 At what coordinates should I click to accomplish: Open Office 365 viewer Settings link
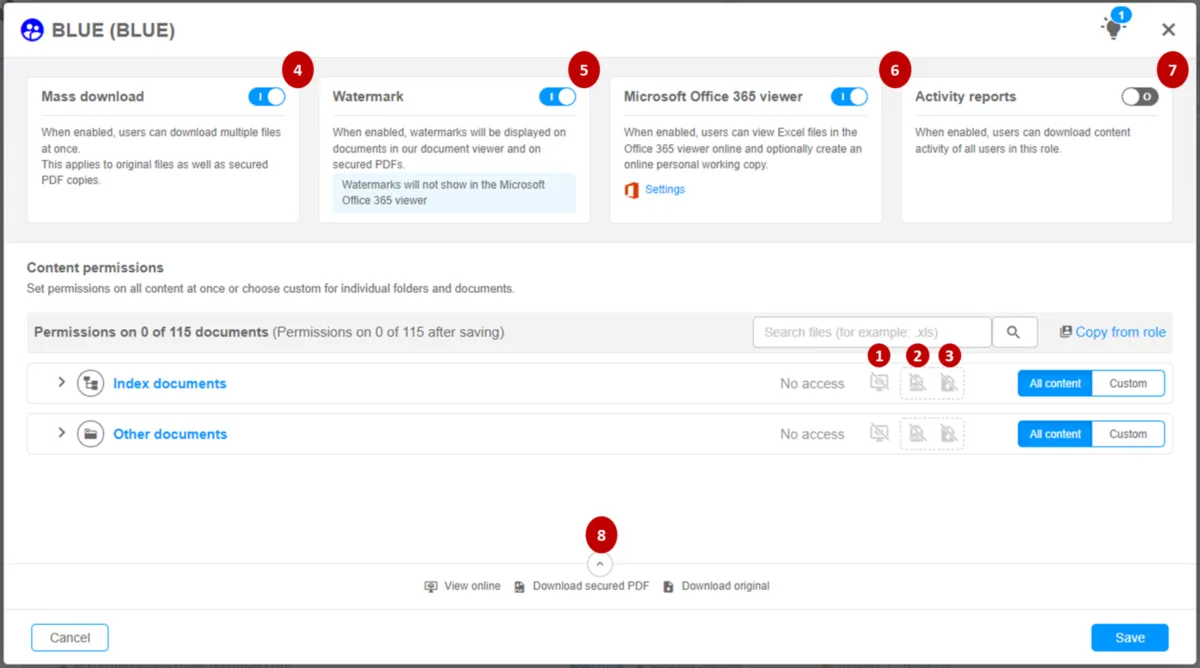(x=665, y=189)
